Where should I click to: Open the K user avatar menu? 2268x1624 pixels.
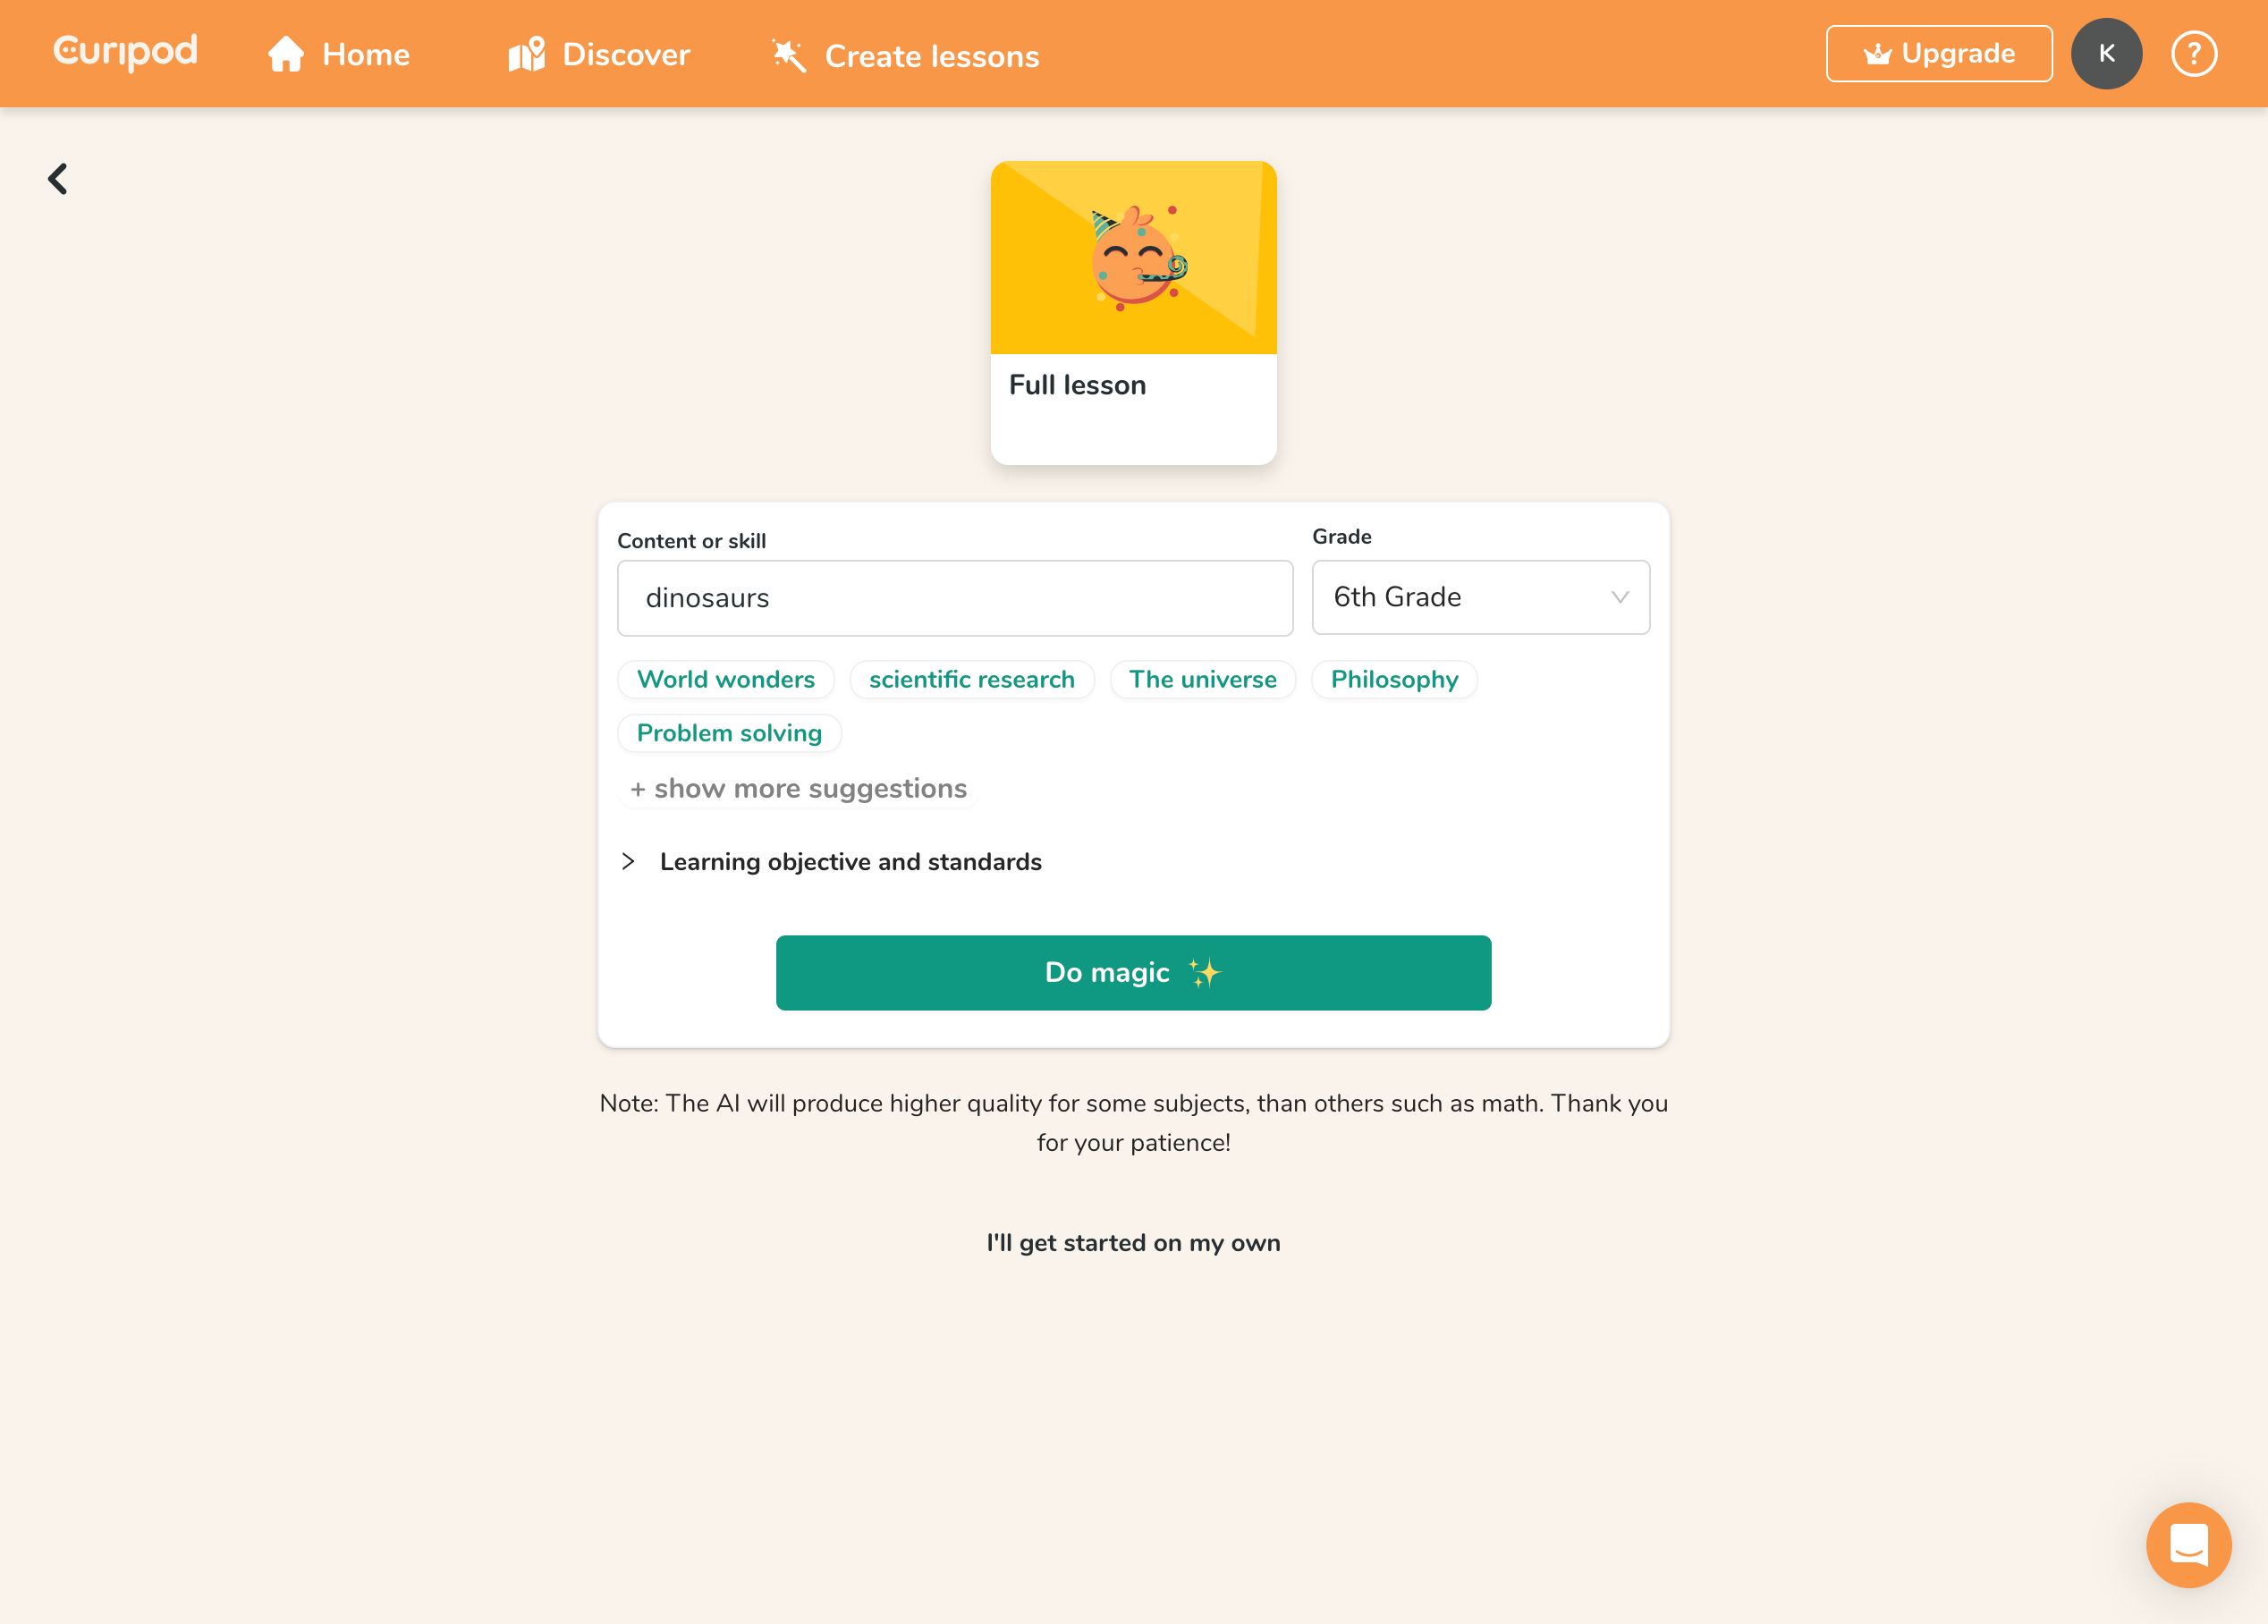2106,54
